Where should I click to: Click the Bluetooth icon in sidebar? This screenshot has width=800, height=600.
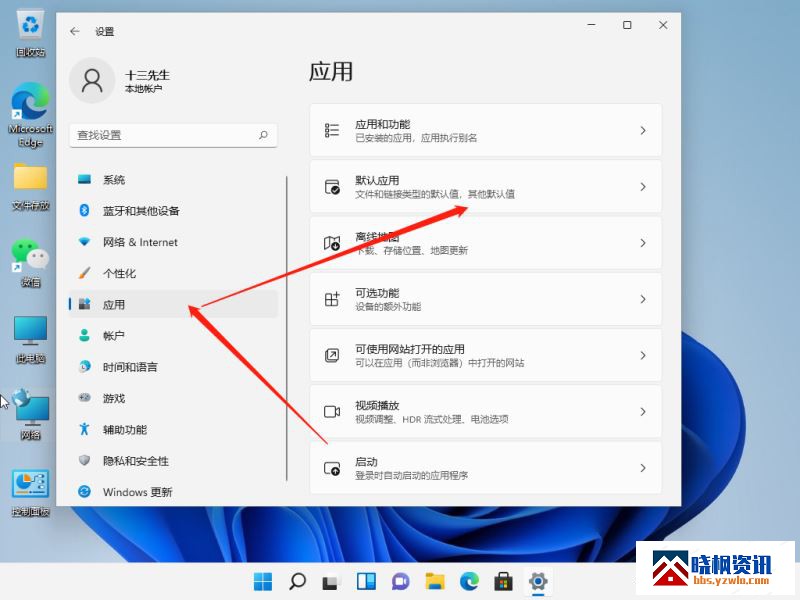tap(84, 210)
